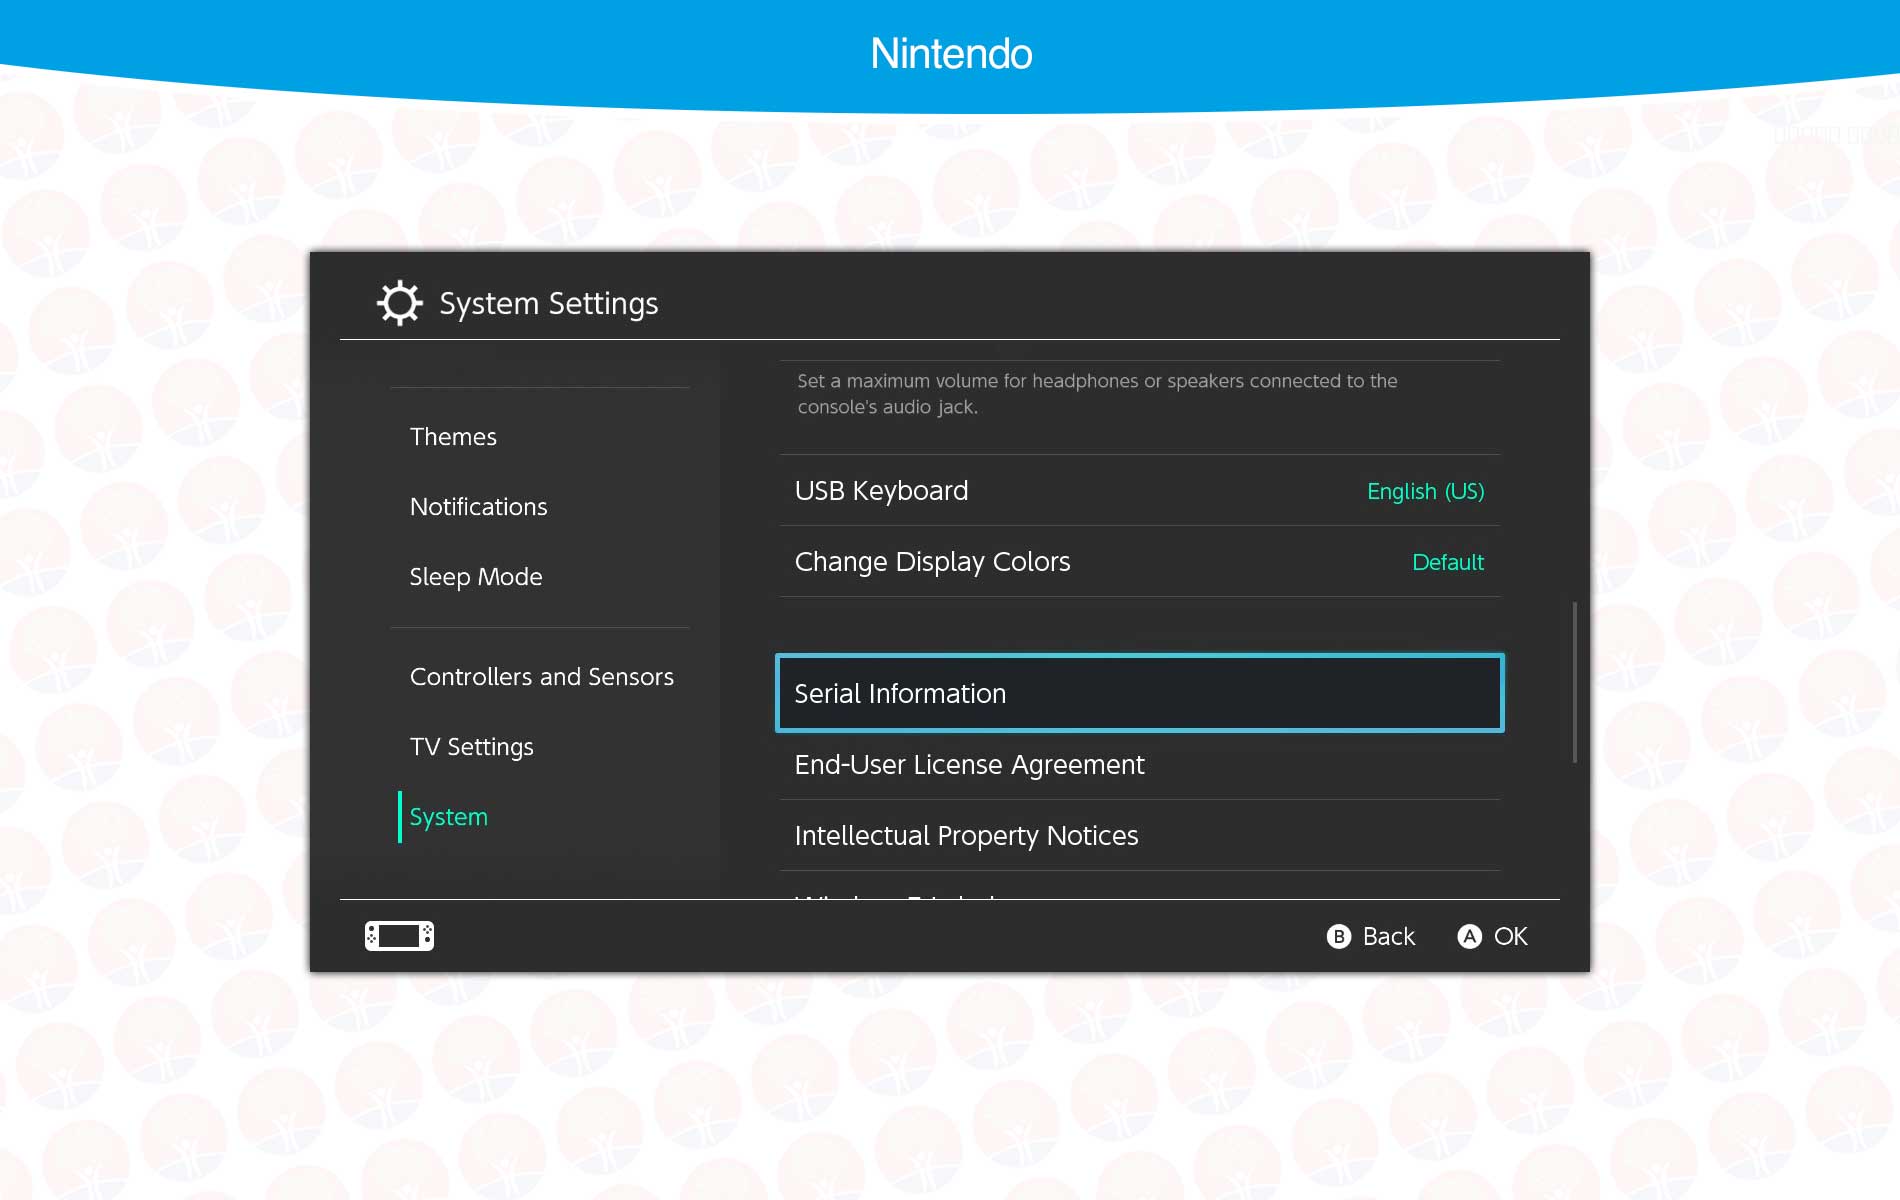Image resolution: width=1900 pixels, height=1200 pixels.
Task: Click the Nintendo header title
Action: point(951,54)
